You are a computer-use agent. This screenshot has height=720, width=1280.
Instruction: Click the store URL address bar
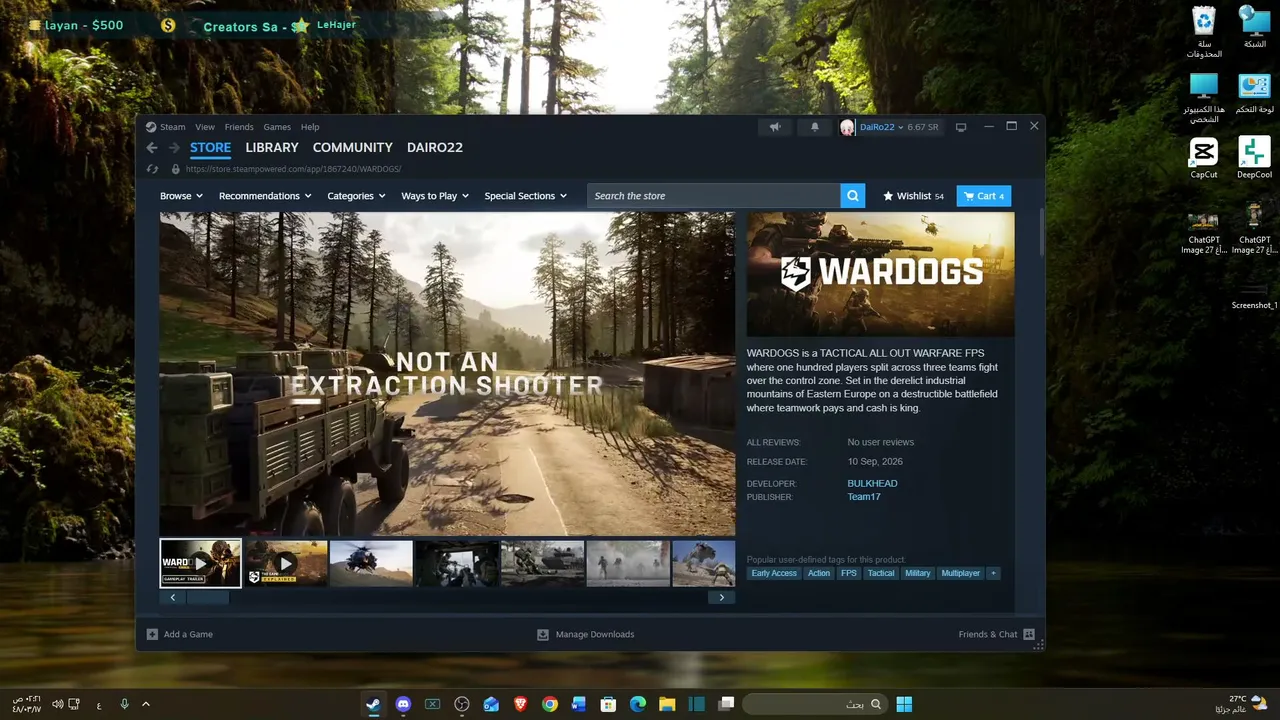click(294, 169)
